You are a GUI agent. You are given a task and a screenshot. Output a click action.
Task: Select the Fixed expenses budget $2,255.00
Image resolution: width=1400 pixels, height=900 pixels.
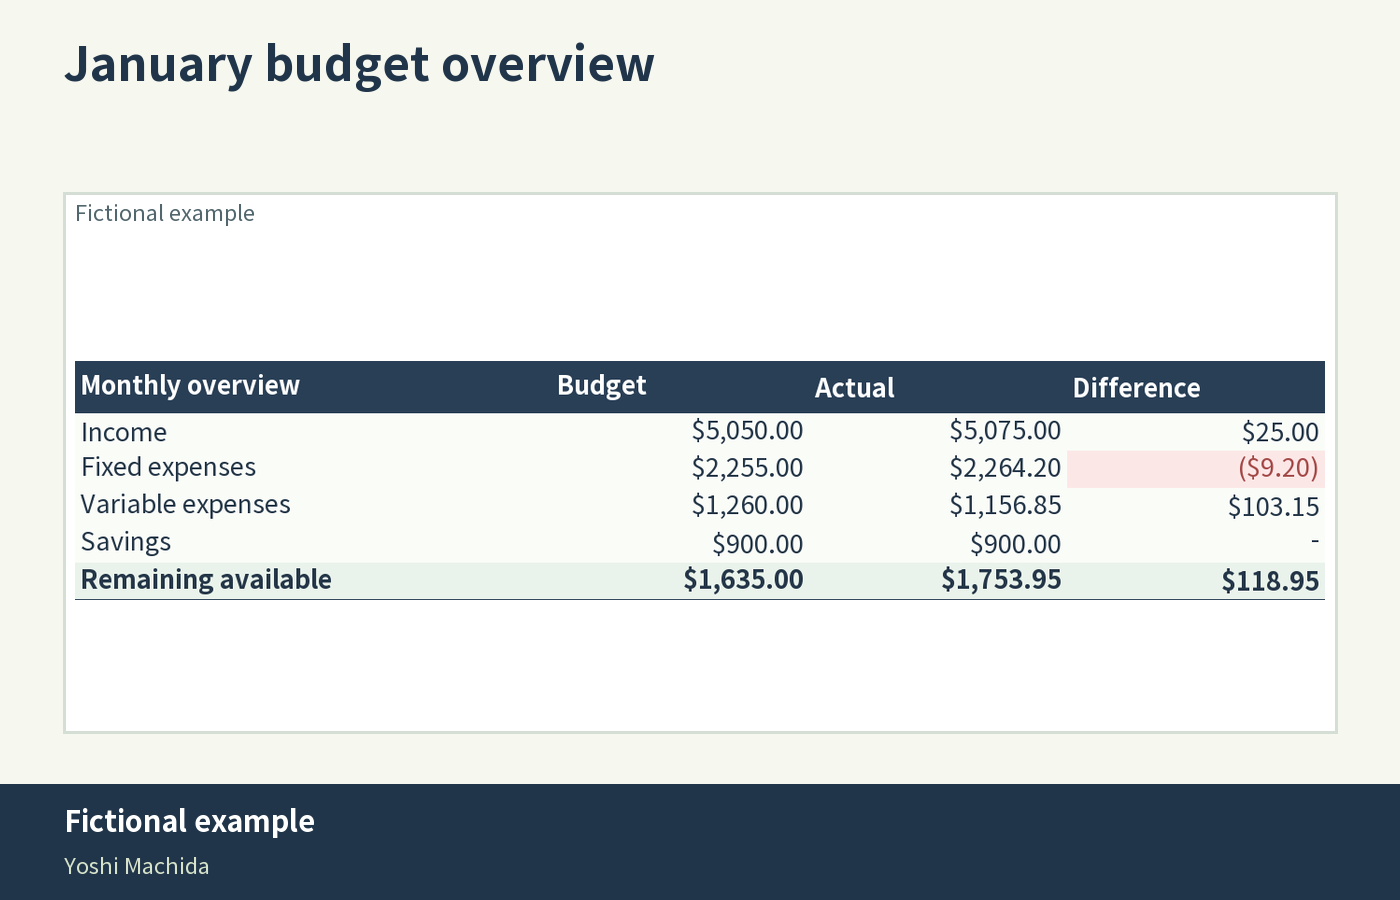click(x=747, y=468)
